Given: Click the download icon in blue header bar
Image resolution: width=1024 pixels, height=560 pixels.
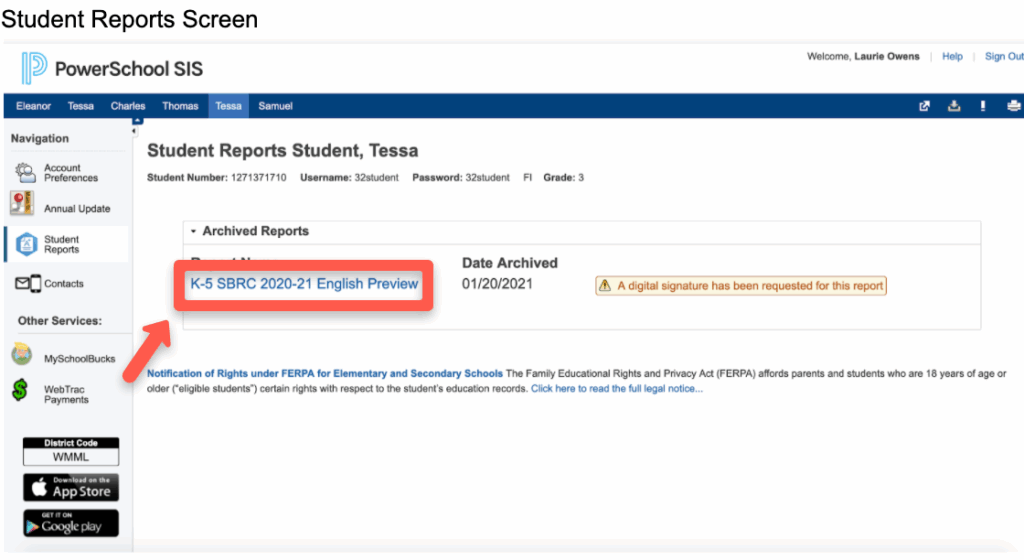Looking at the screenshot, I should click(954, 106).
